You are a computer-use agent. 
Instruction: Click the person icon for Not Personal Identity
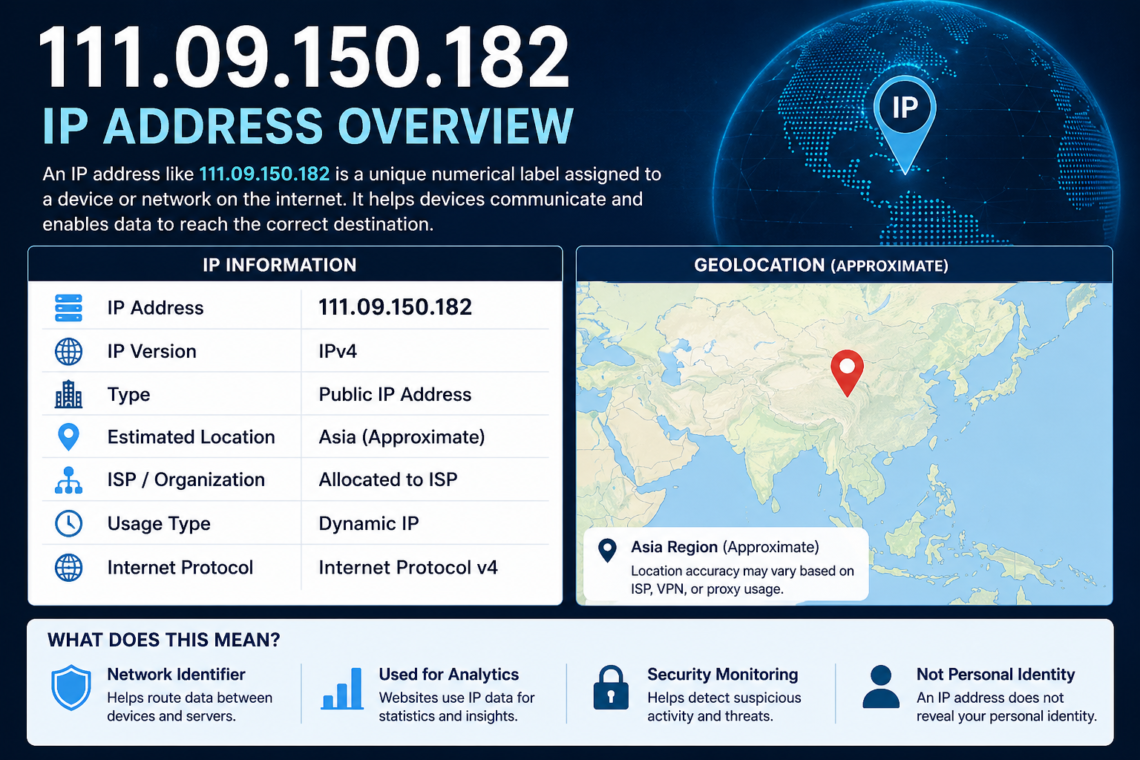(x=880, y=688)
